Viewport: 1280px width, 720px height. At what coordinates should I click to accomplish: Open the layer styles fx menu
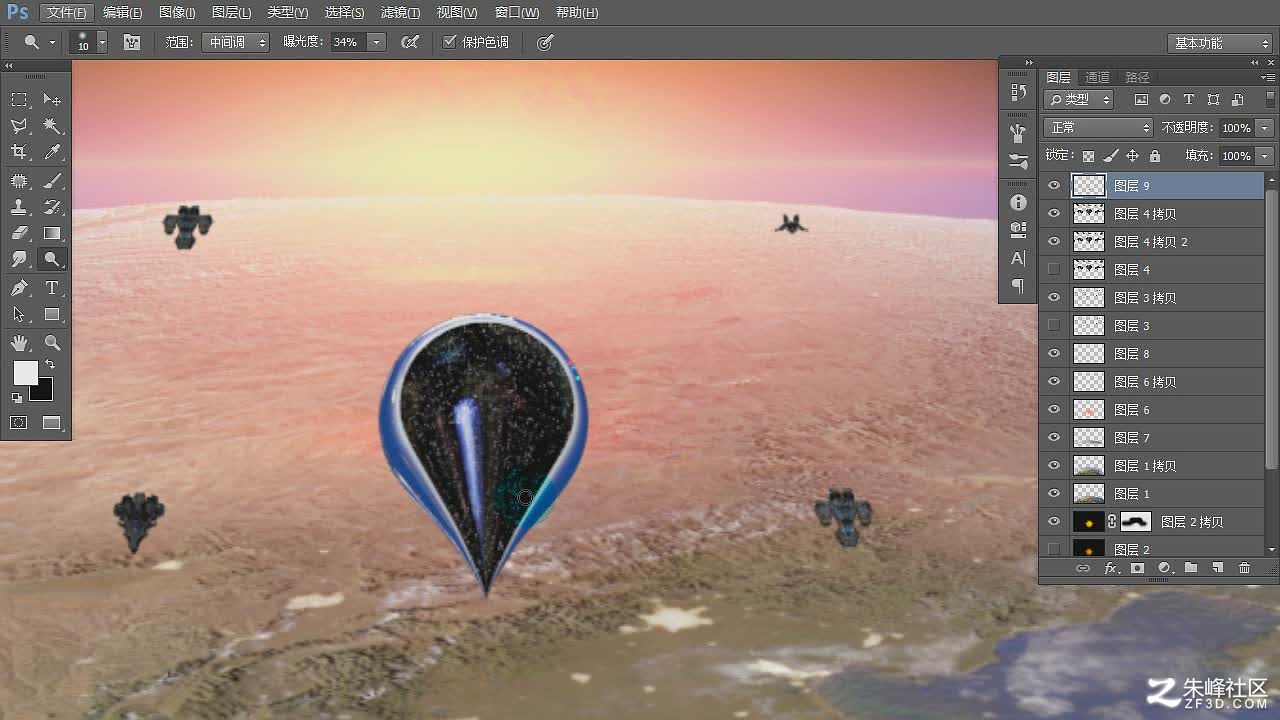(x=1110, y=568)
